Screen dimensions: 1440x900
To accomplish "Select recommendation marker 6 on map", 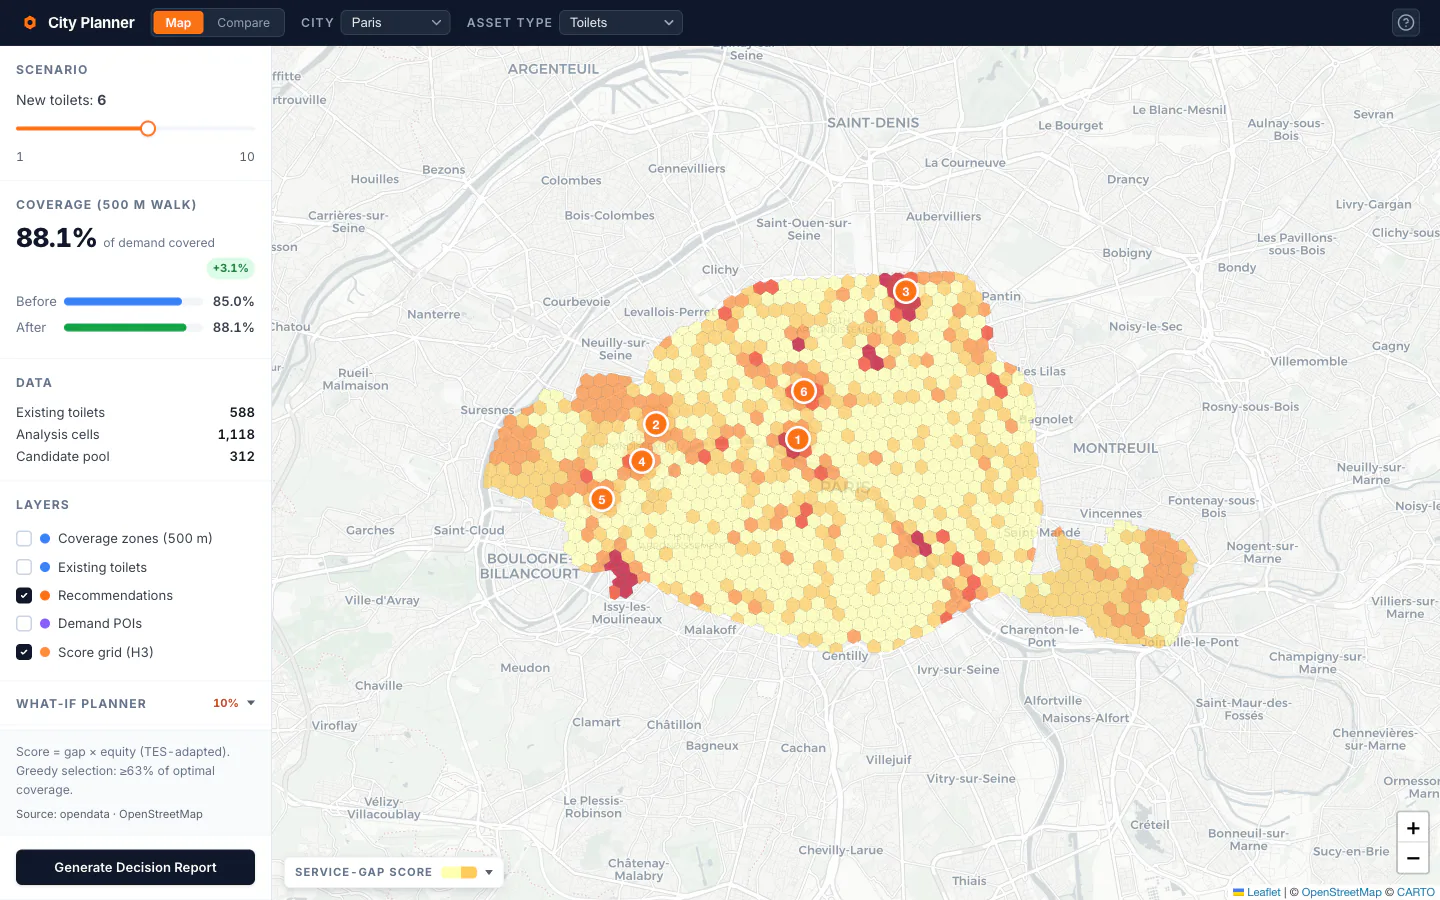I will coord(803,391).
